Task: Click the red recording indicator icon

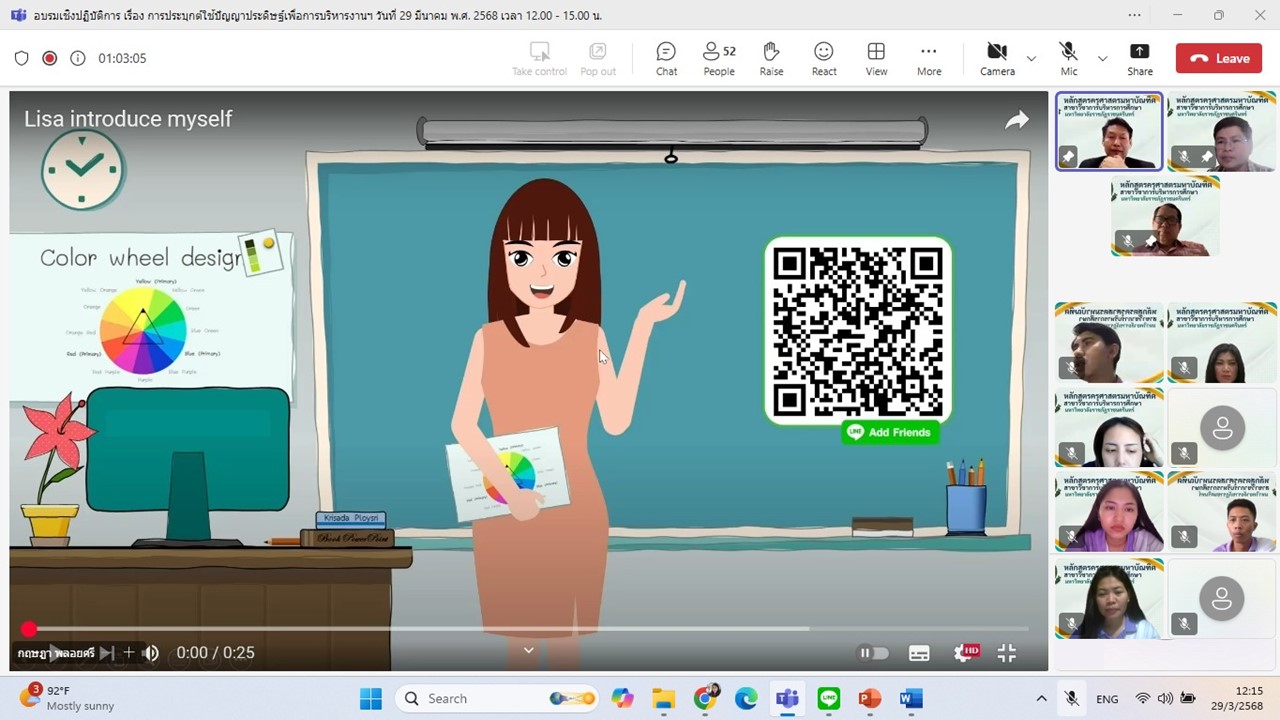Action: click(x=49, y=58)
